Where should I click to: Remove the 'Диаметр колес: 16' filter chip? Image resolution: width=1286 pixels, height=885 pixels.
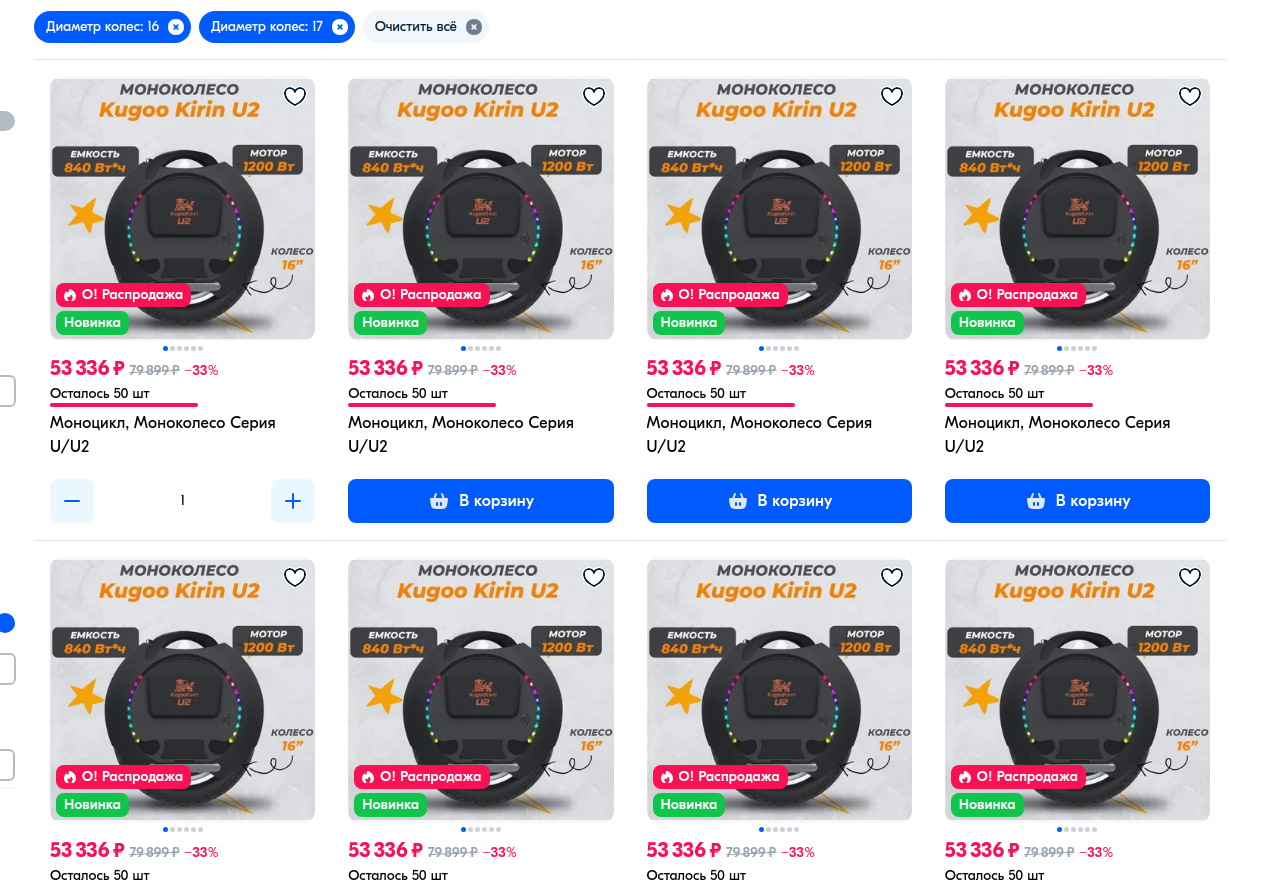point(176,27)
